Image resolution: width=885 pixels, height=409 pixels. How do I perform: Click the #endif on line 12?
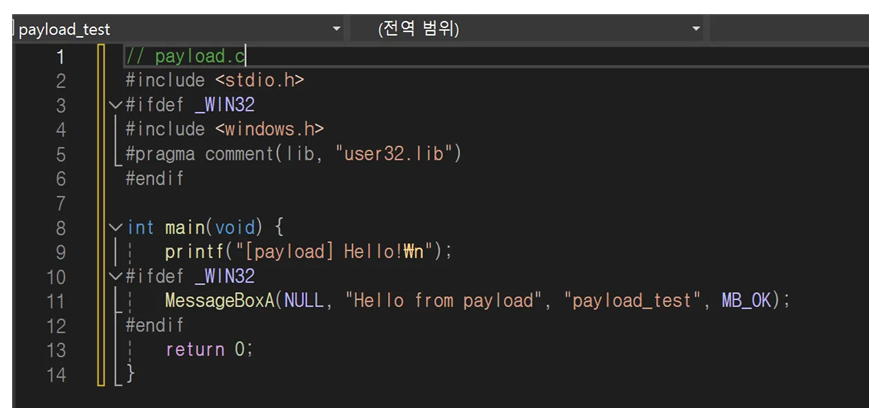[155, 326]
